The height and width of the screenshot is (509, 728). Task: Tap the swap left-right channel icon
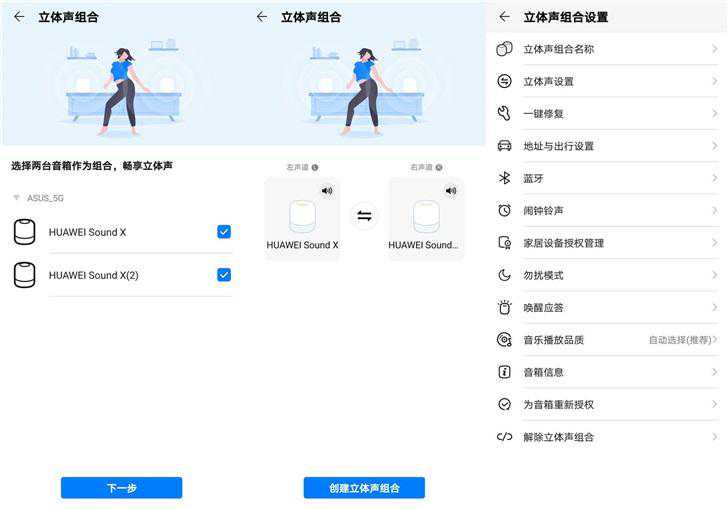(x=364, y=216)
